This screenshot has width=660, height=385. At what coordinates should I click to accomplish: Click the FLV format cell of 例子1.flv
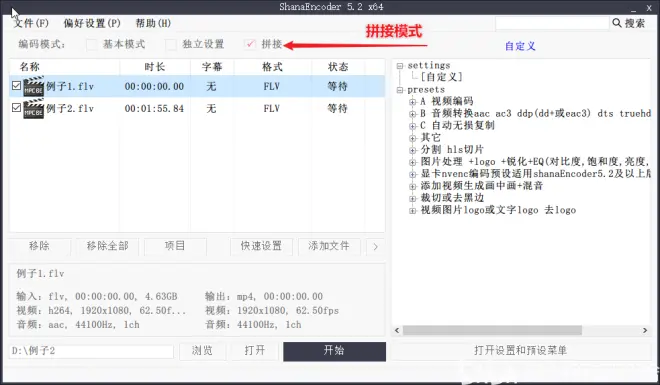pyautogui.click(x=271, y=87)
